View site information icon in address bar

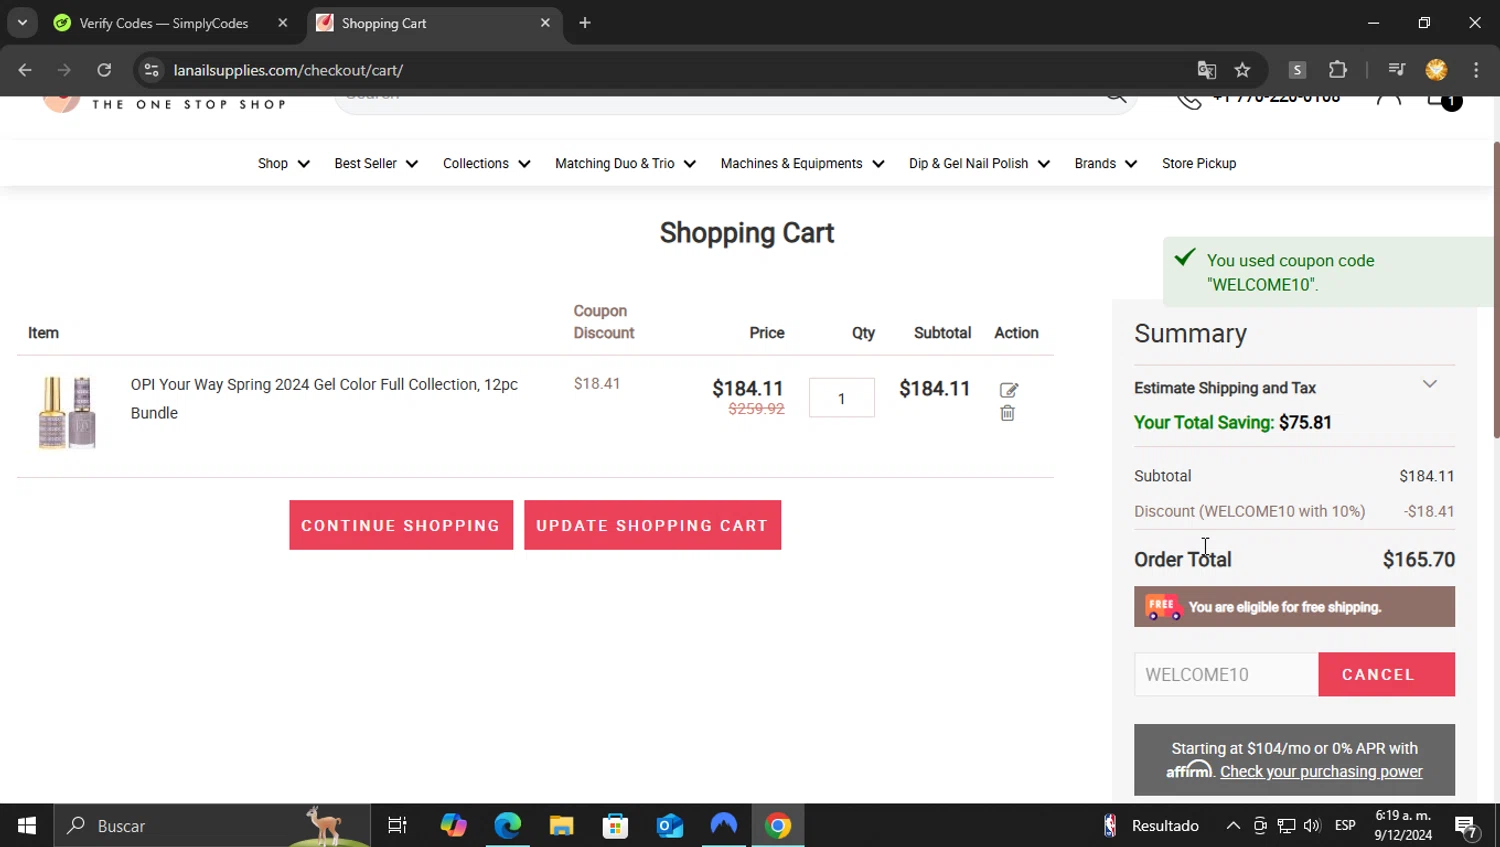(x=151, y=70)
